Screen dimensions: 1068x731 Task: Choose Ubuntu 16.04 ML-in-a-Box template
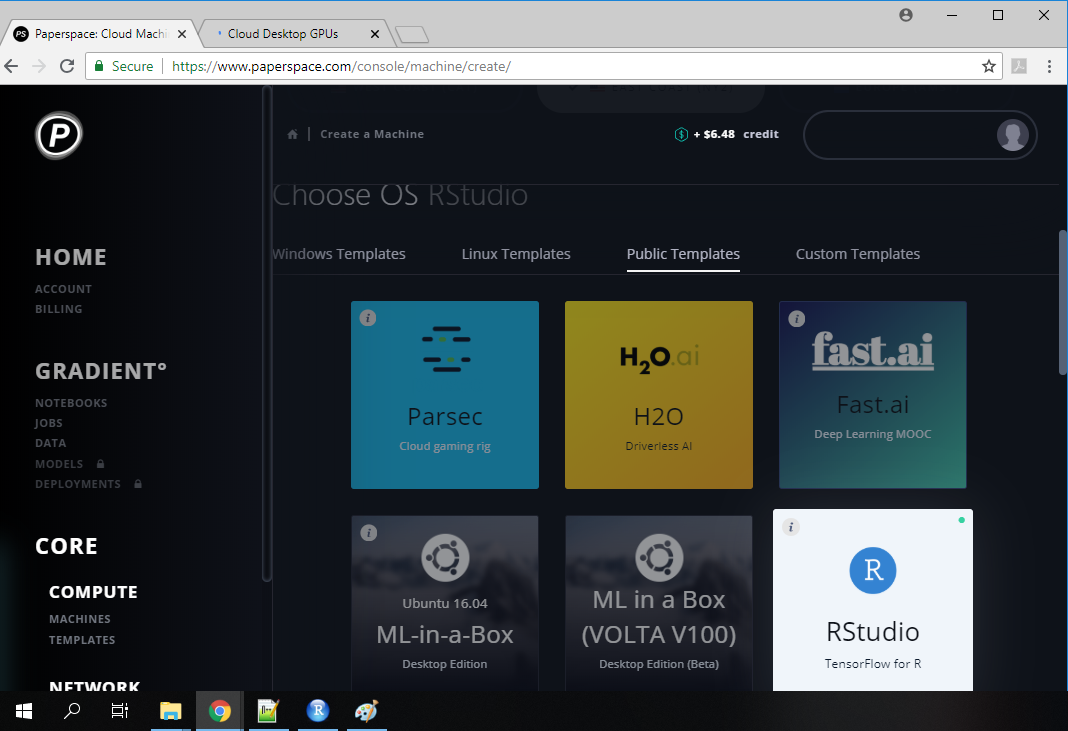(445, 604)
